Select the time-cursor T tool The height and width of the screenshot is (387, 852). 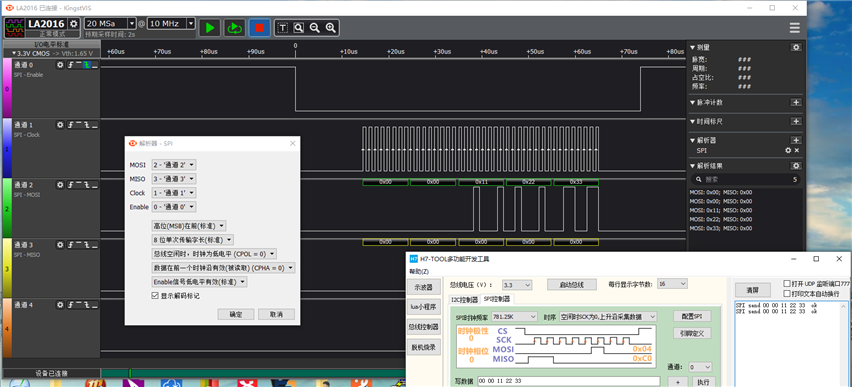click(x=283, y=27)
